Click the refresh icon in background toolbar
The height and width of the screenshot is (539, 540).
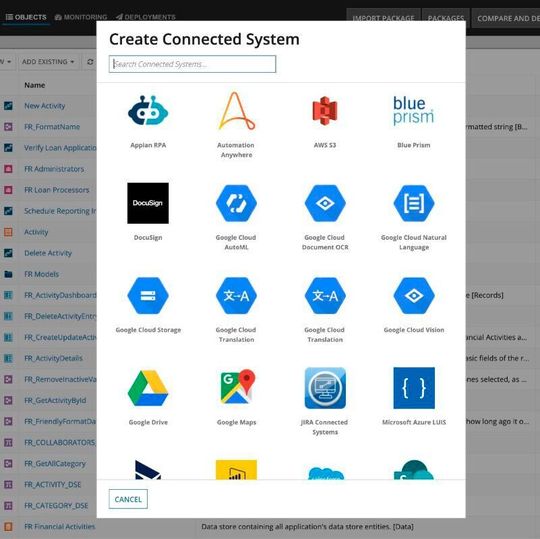(90, 62)
